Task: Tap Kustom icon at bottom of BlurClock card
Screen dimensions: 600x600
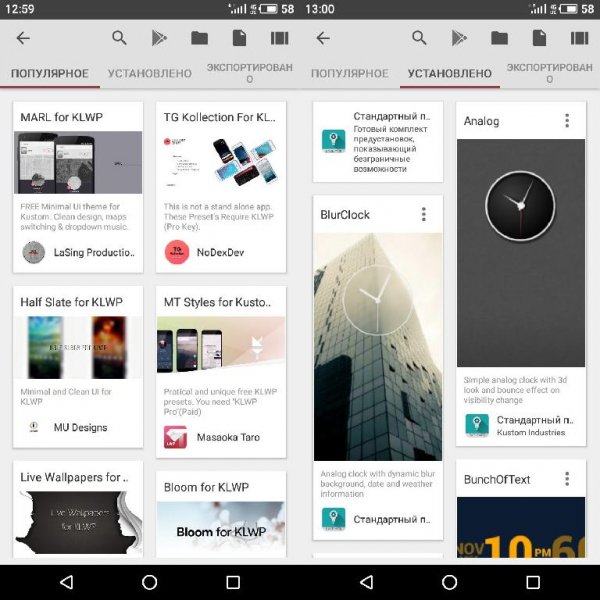Action: click(x=333, y=519)
